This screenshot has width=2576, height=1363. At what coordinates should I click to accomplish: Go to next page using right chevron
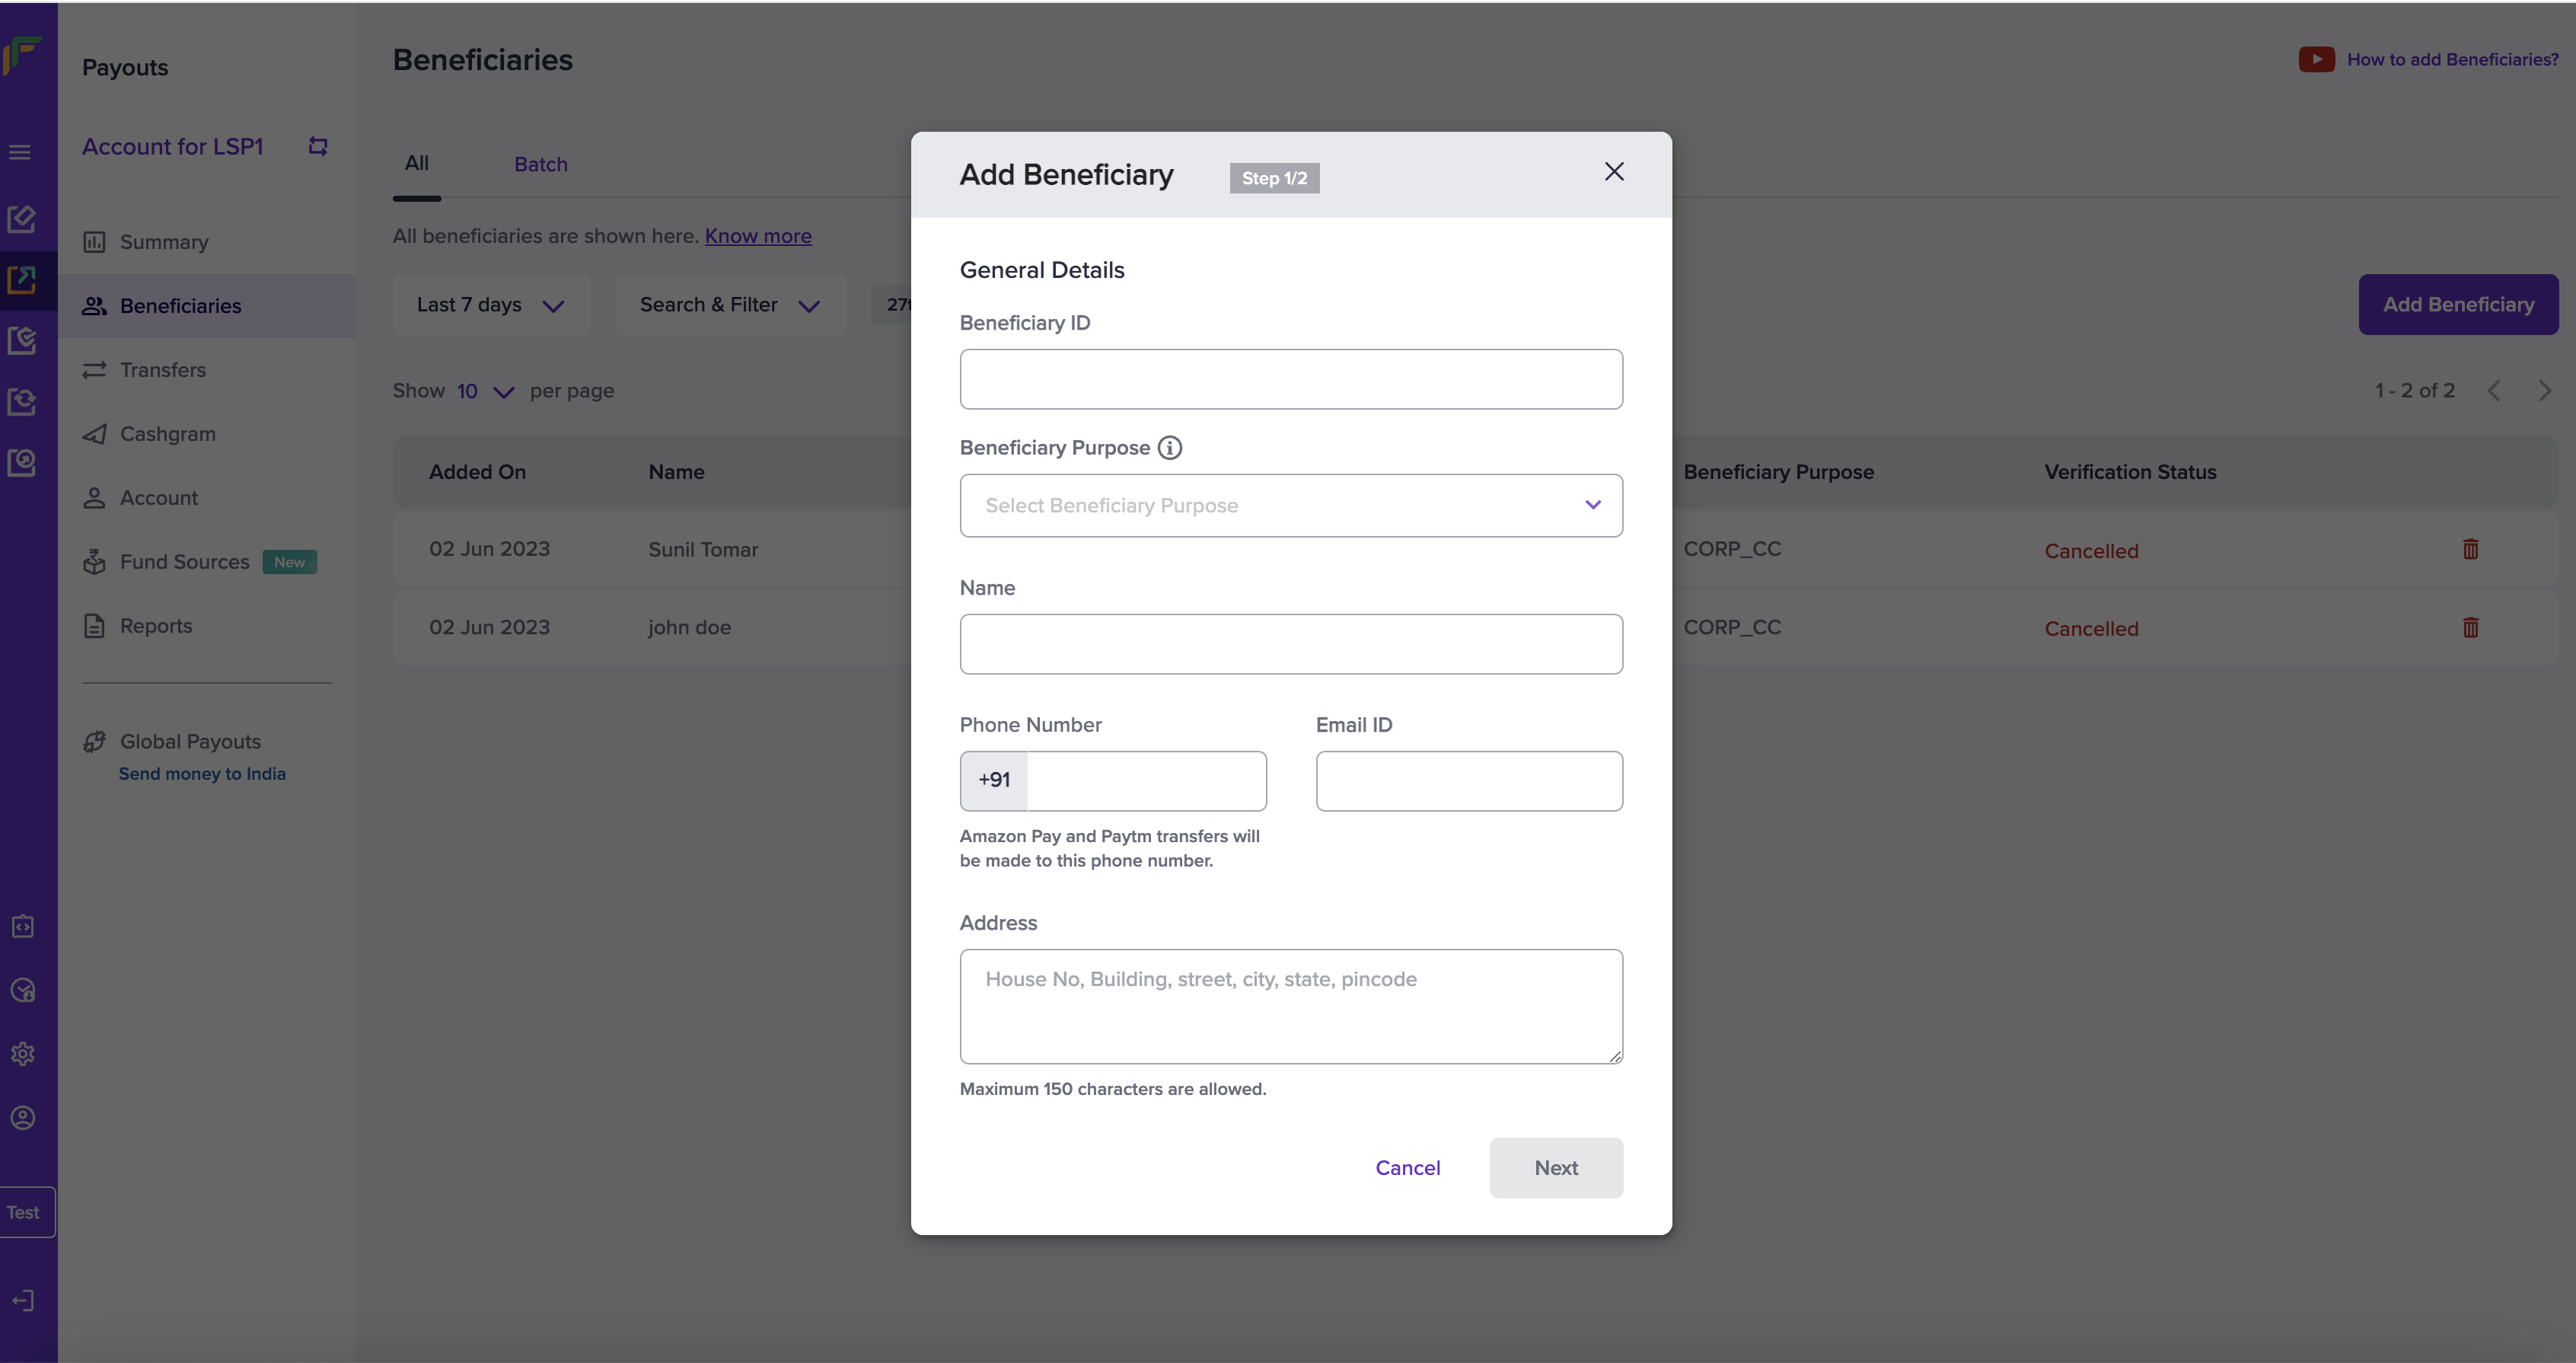click(x=2544, y=391)
